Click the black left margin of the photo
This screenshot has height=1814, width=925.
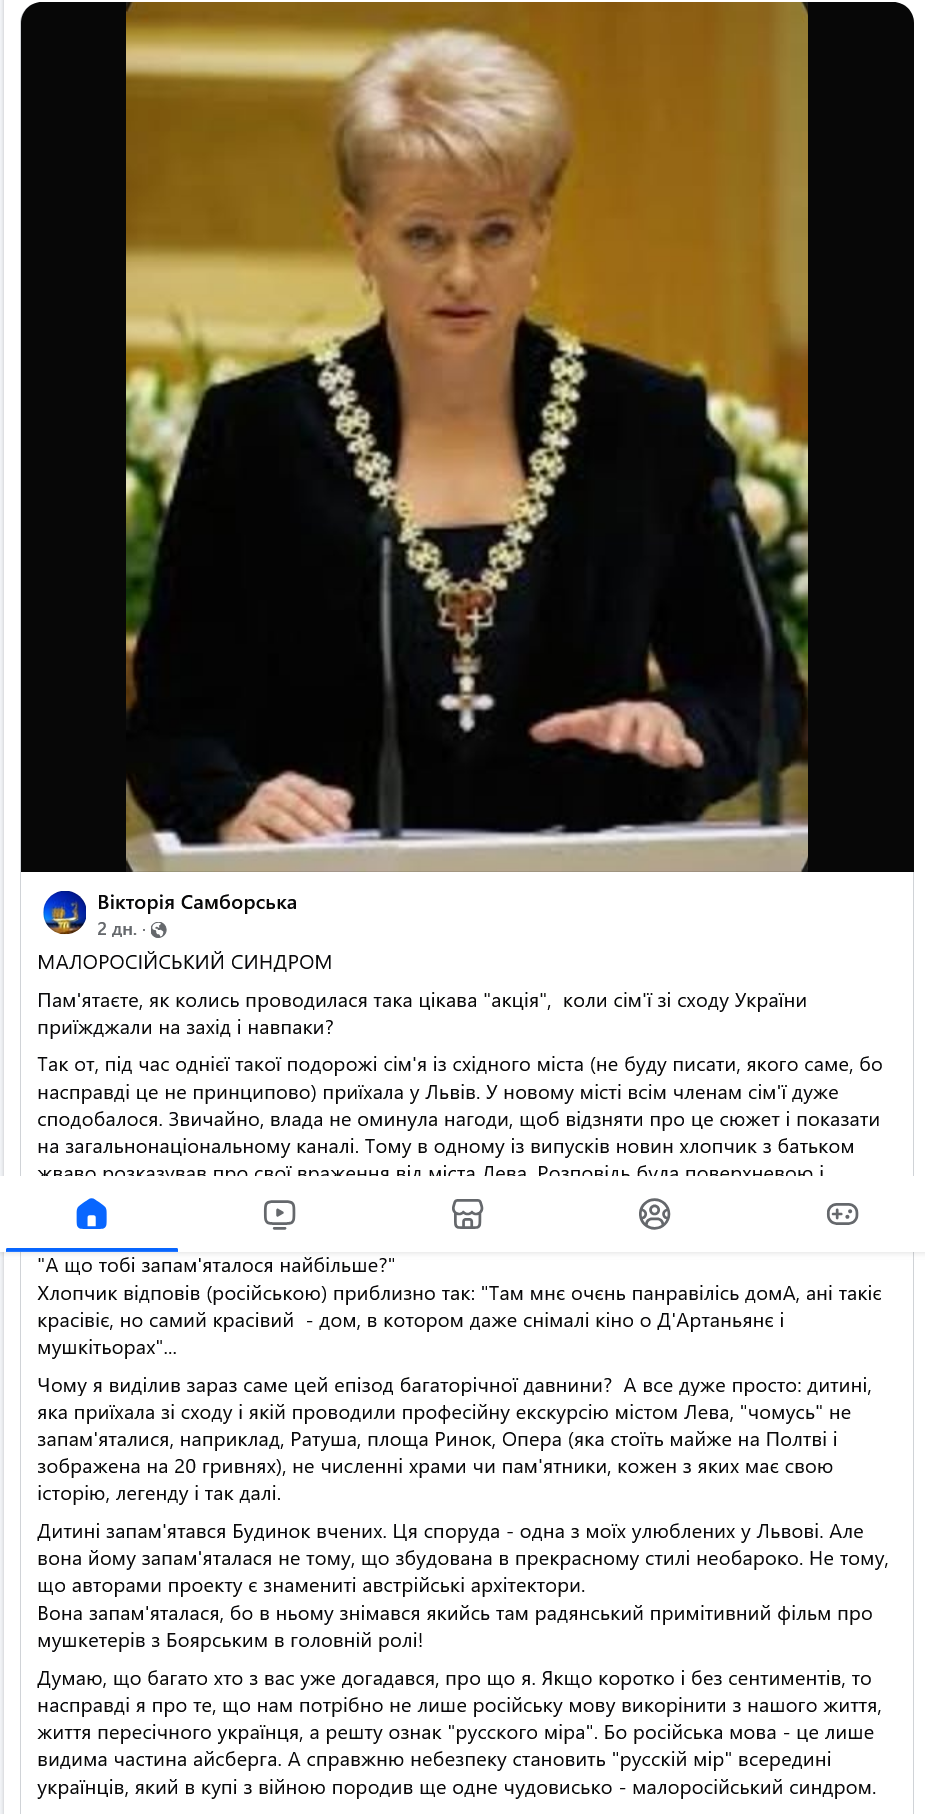click(73, 436)
